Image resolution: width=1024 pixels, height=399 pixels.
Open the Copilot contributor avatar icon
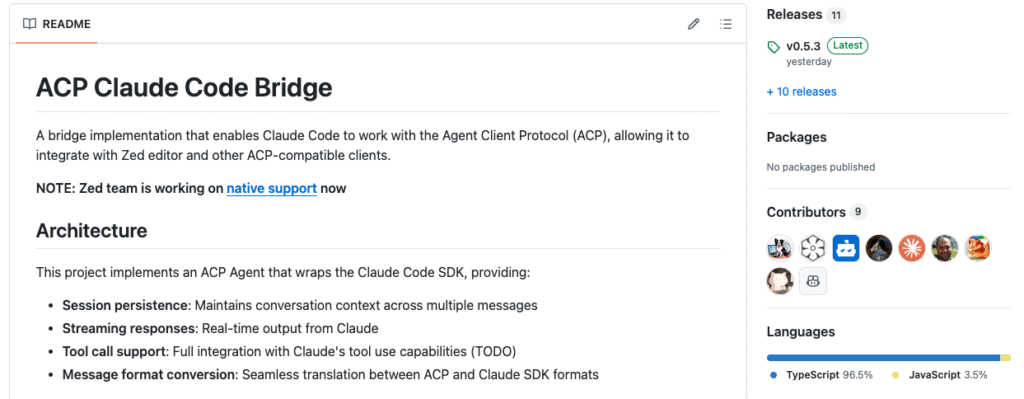(x=813, y=281)
